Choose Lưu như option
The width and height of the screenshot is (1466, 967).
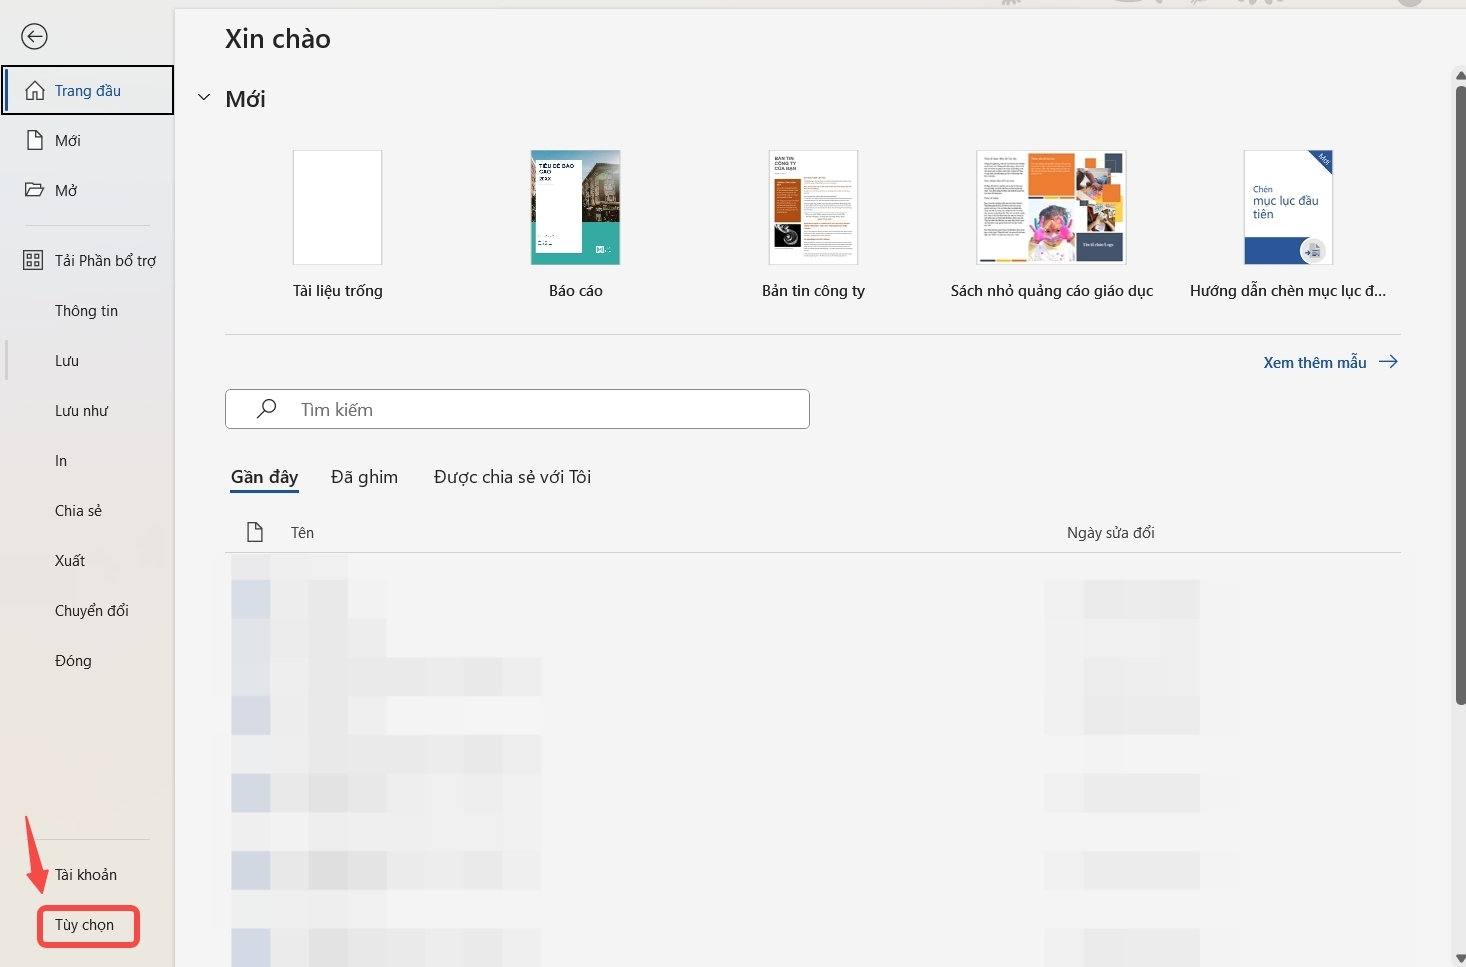click(x=81, y=410)
